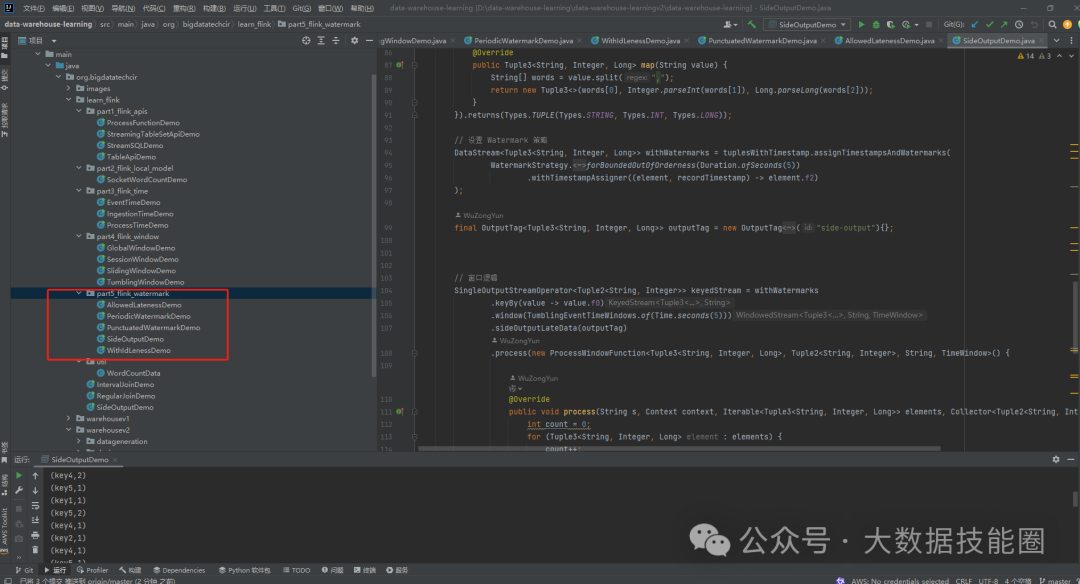This screenshot has height=584, width=1080.
Task: Show hidden editor tabs dropdown arrow
Action: pyautogui.click(x=1057, y=41)
